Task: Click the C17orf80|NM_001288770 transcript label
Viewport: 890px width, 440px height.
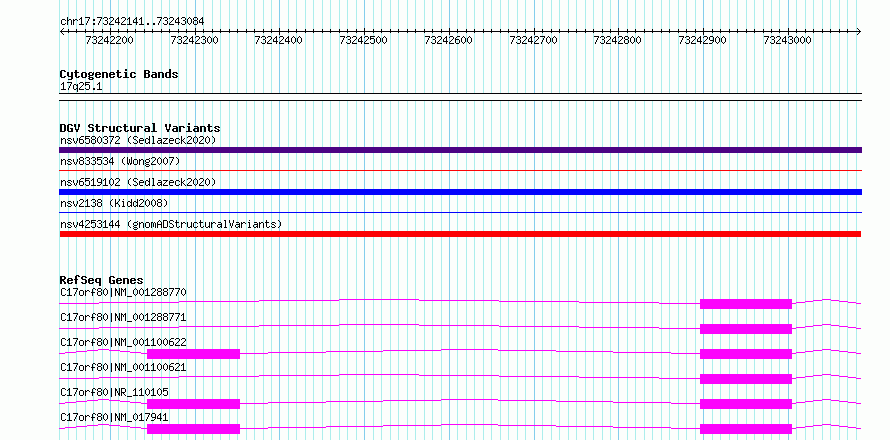Action: (x=123, y=292)
